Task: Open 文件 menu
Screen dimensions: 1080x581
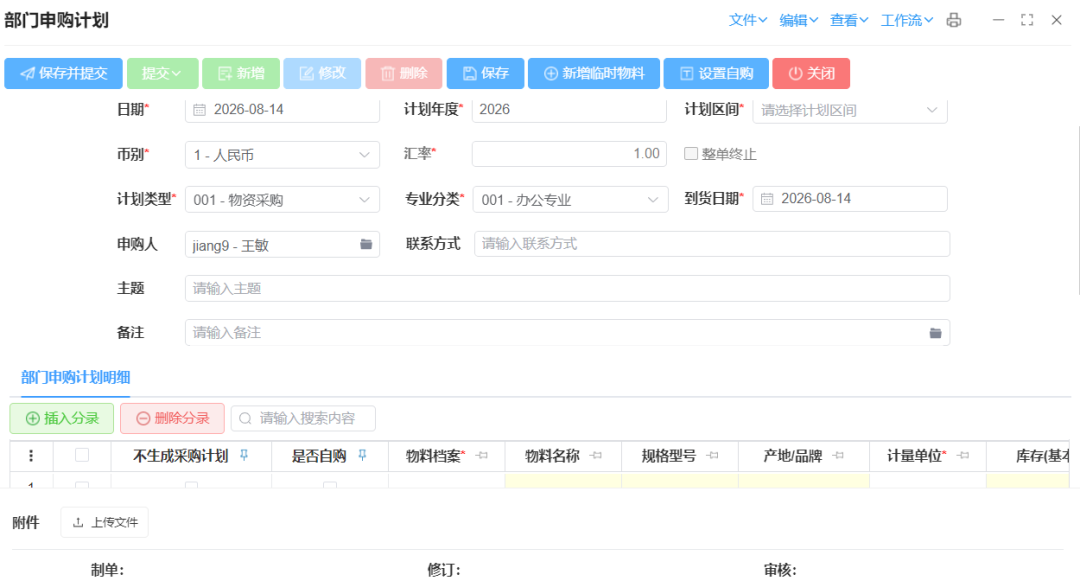Action: point(748,20)
